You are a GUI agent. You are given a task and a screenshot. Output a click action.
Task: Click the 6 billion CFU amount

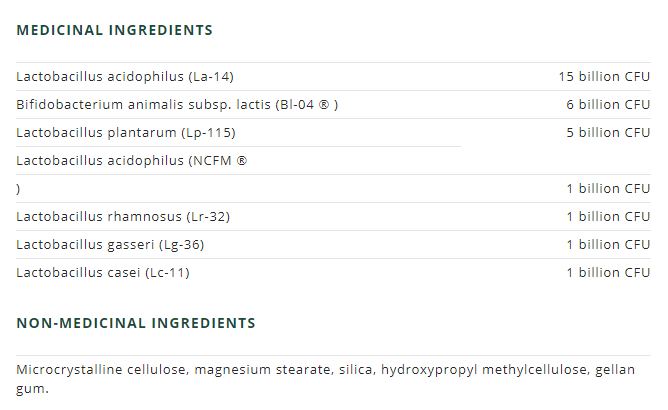608,104
